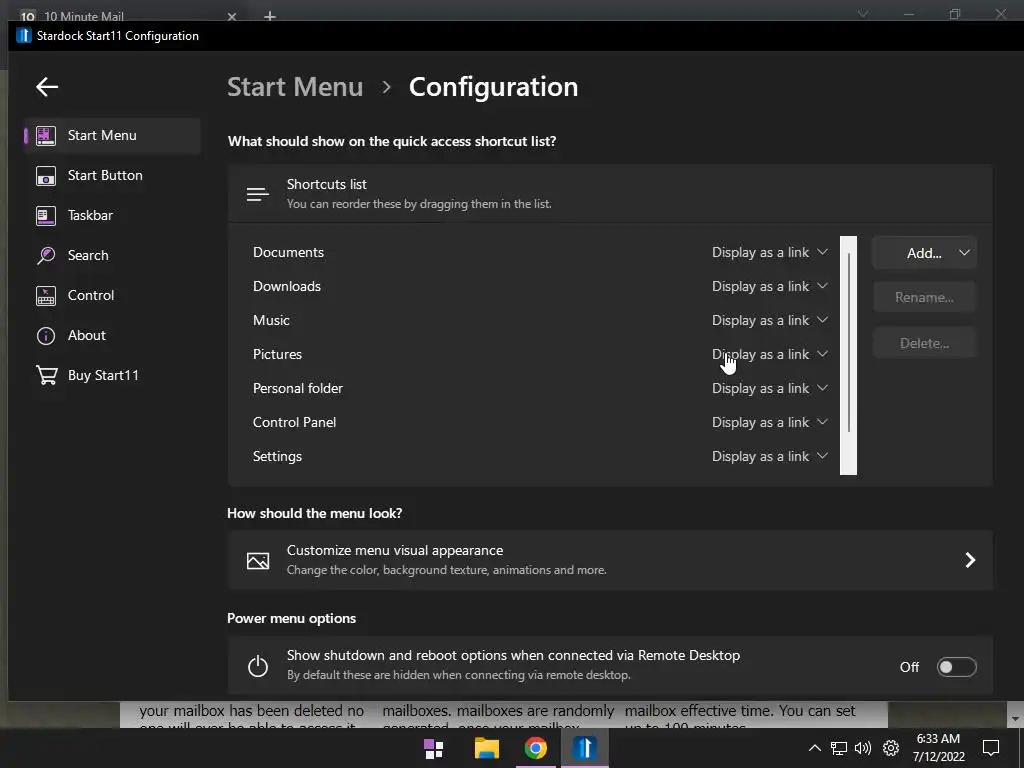This screenshot has height=768, width=1024.
Task: Open Documents display mode dropdown
Action: [769, 252]
